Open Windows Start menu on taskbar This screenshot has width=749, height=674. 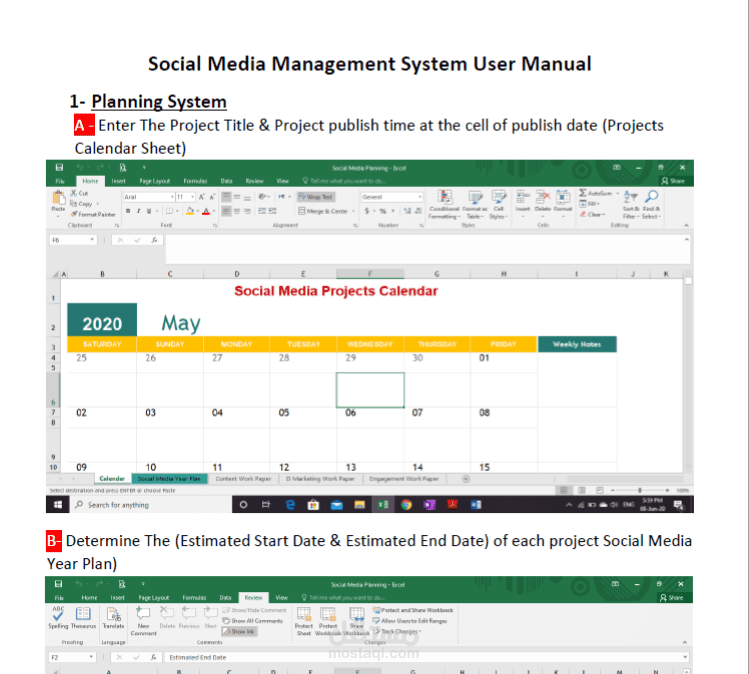point(58,505)
